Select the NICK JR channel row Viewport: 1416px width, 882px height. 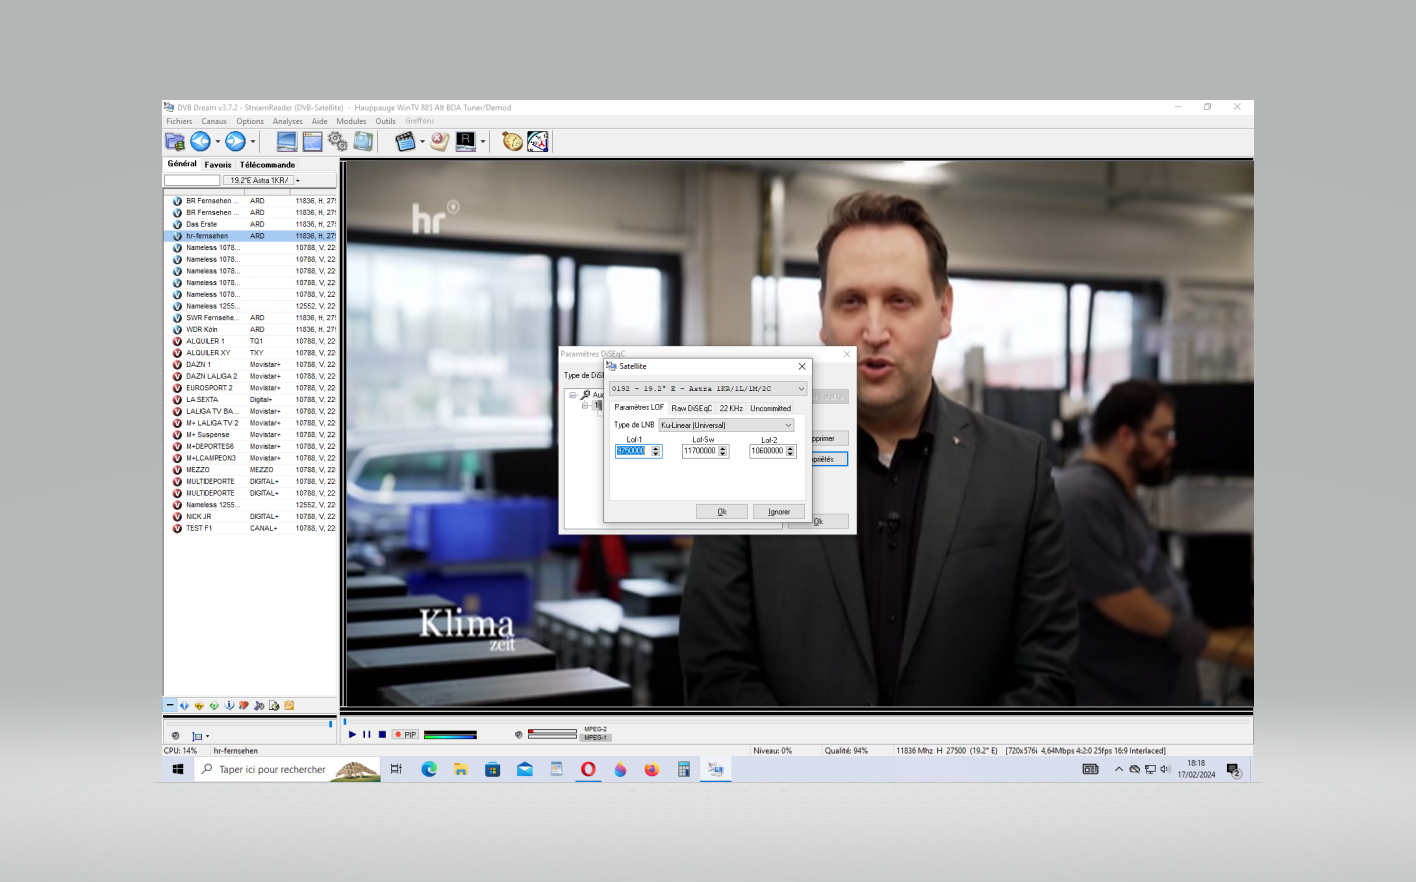(251, 517)
